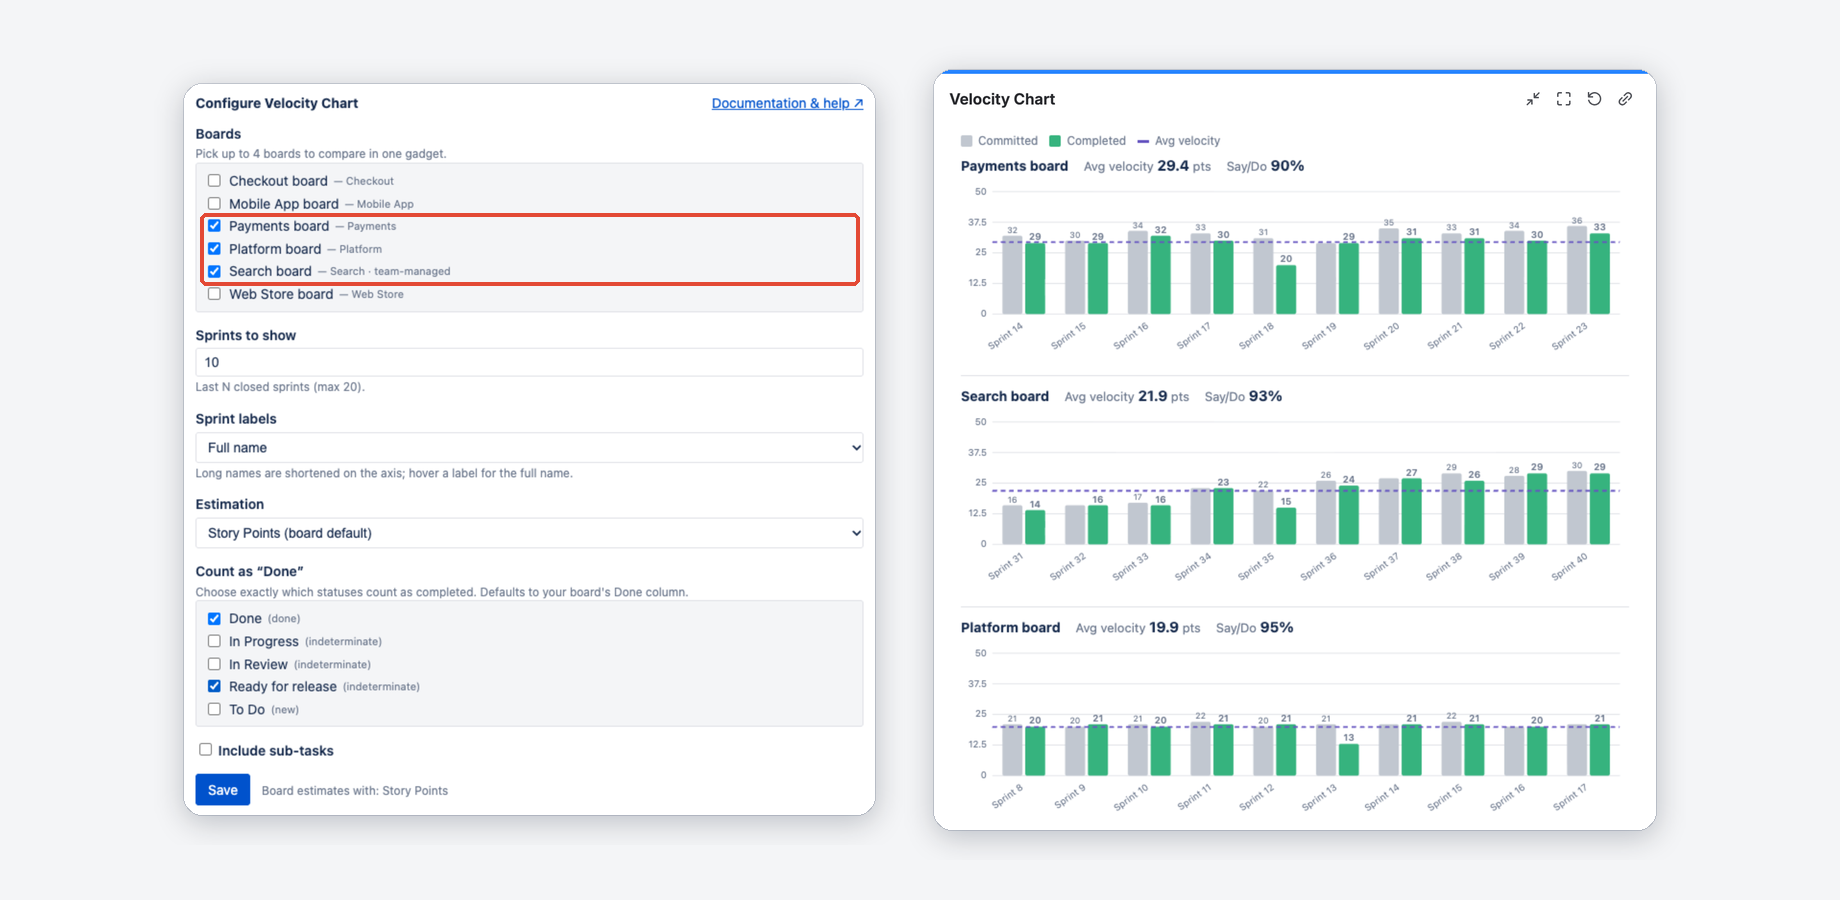The width and height of the screenshot is (1840, 900).
Task: Click the Search board chart heading
Action: [1005, 396]
